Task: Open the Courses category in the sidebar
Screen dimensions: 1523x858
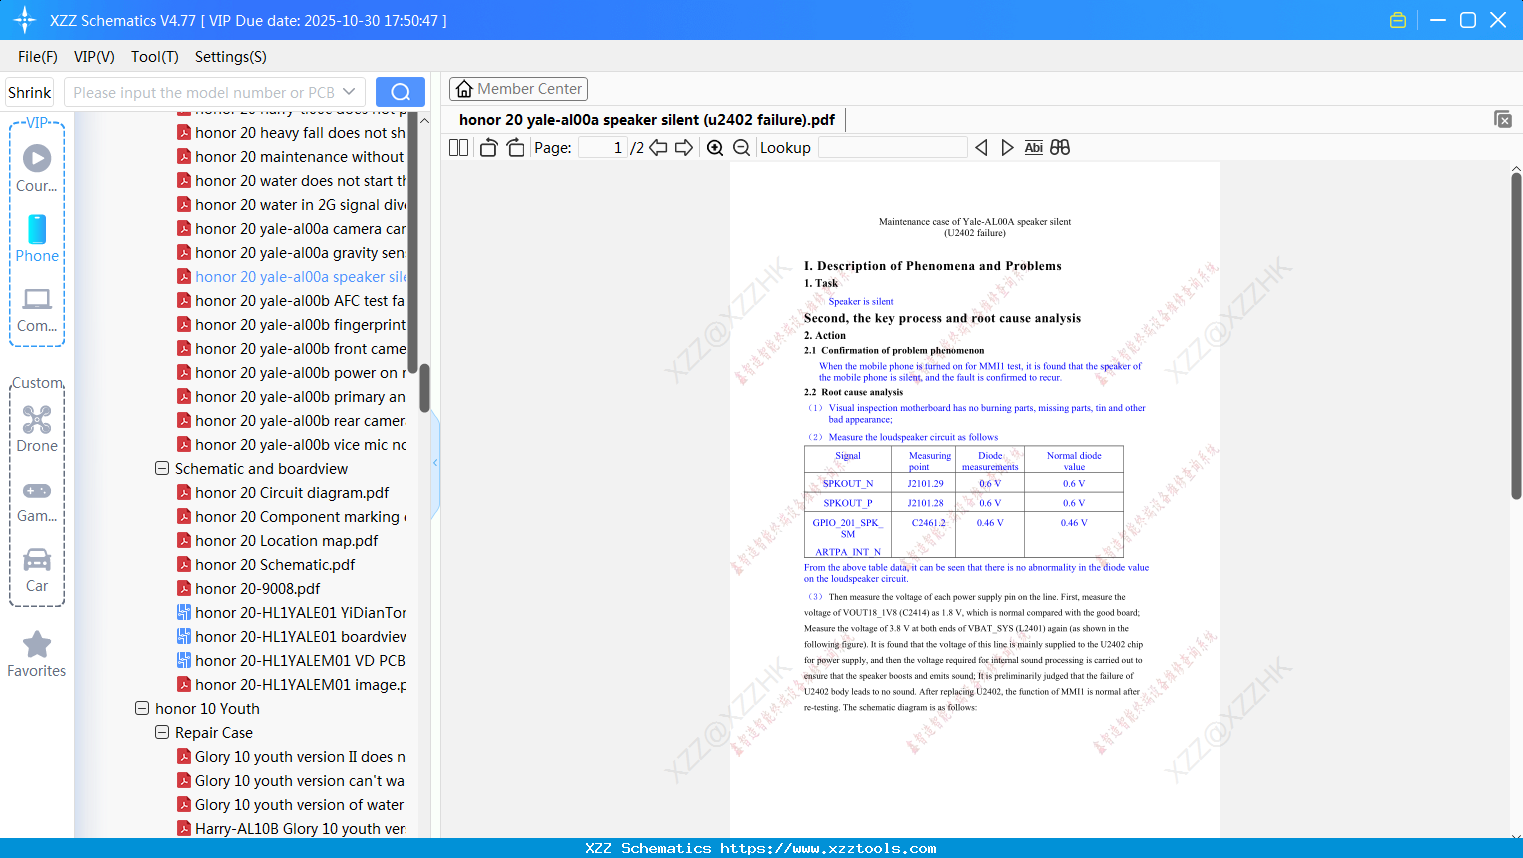Action: point(37,168)
